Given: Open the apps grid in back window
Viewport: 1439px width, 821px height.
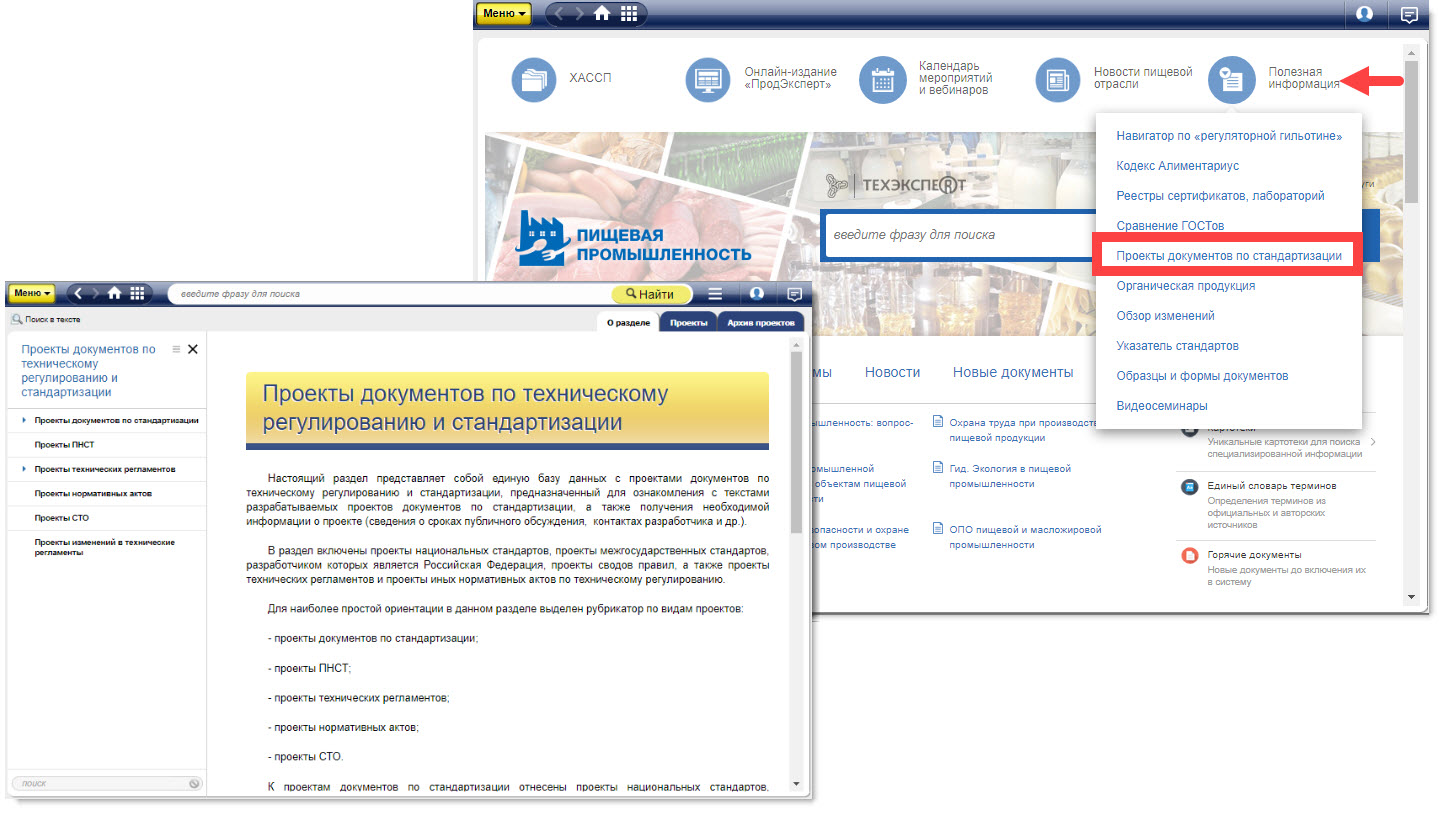Looking at the screenshot, I should pos(629,13).
